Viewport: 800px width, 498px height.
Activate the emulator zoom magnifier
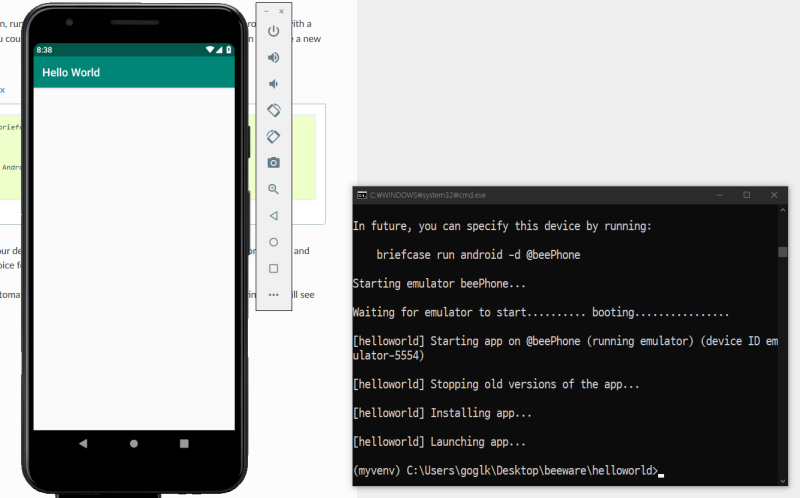pos(273,189)
